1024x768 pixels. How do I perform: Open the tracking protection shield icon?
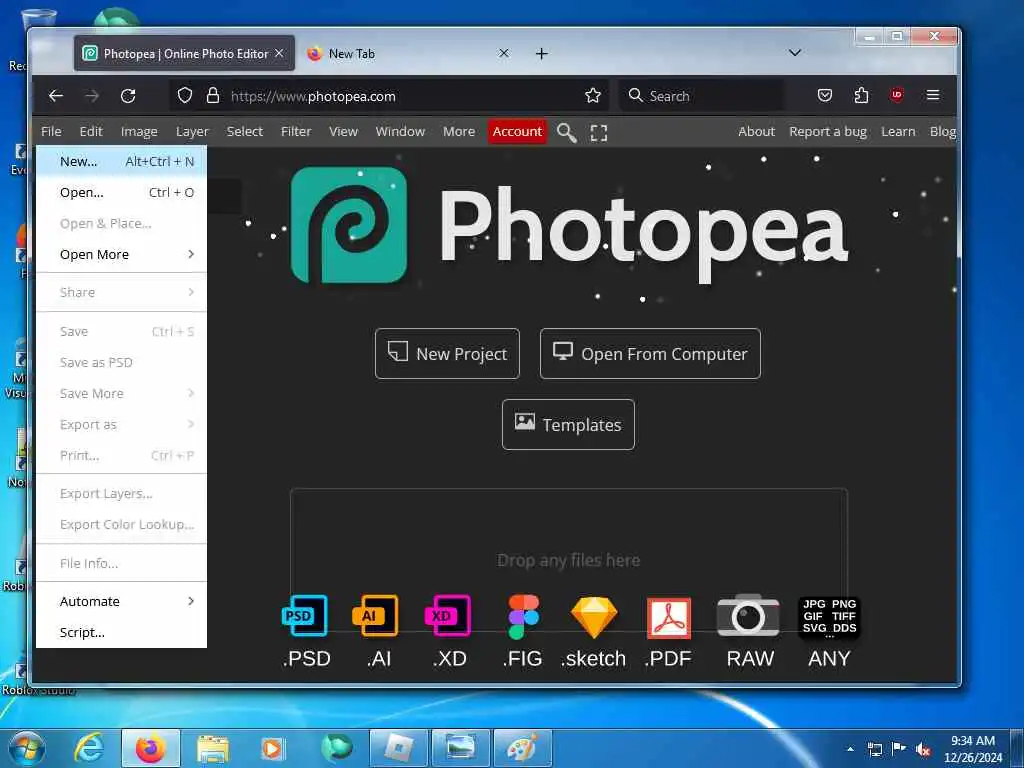(x=185, y=96)
